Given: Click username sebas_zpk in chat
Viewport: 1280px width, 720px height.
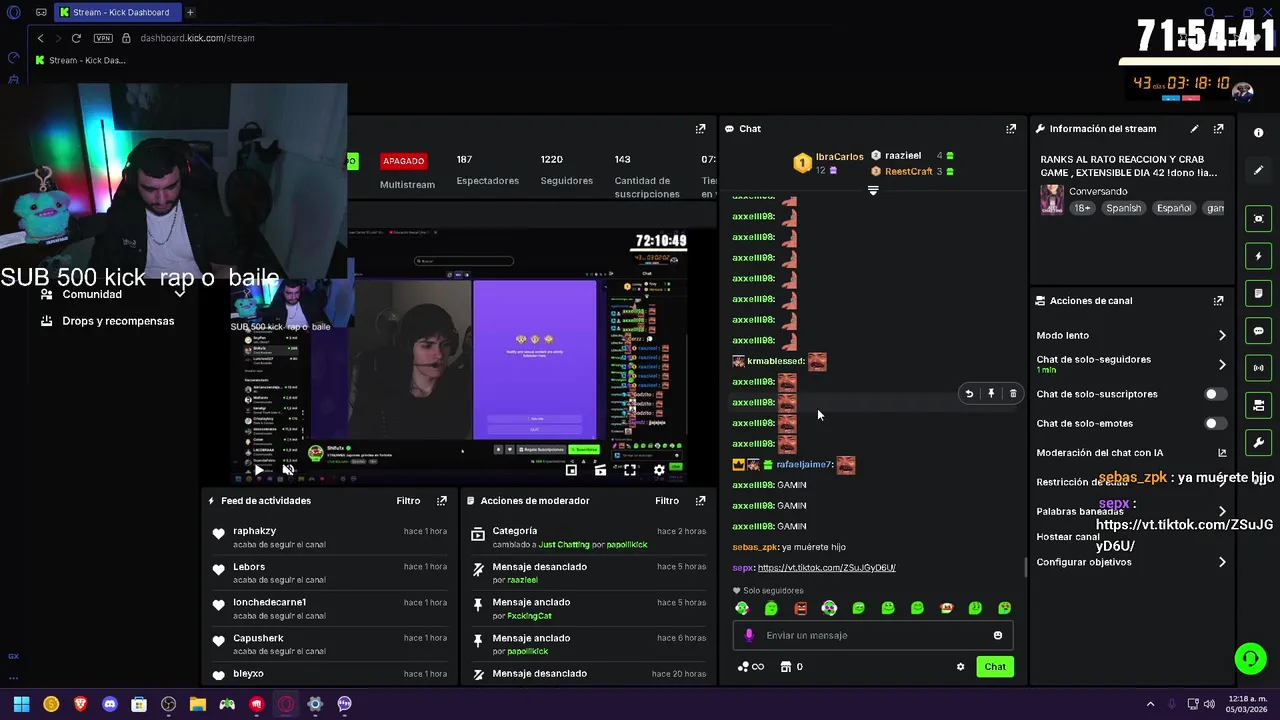Looking at the screenshot, I should (x=755, y=547).
